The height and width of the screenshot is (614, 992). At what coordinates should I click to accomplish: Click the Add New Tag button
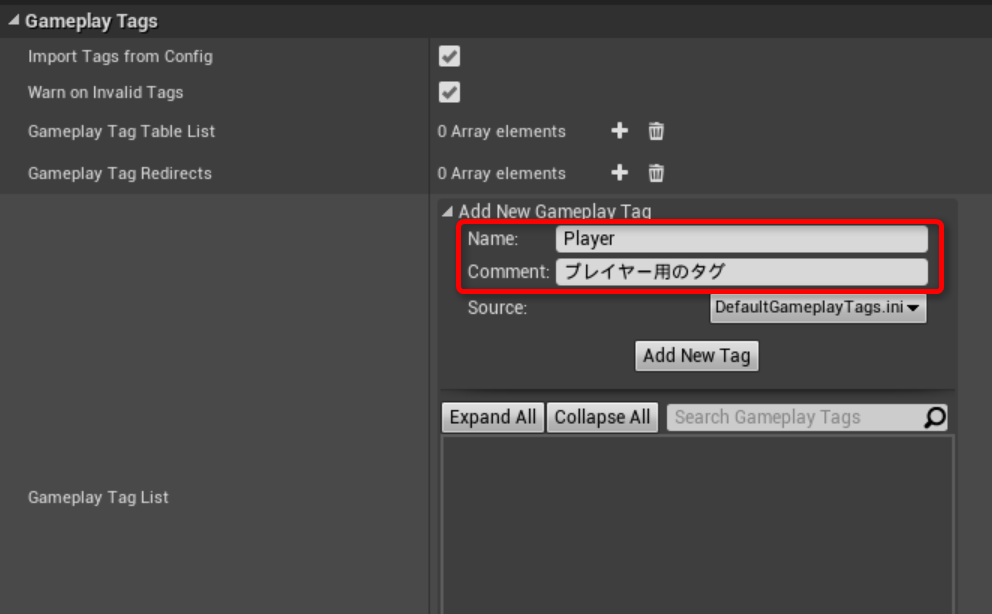(697, 356)
